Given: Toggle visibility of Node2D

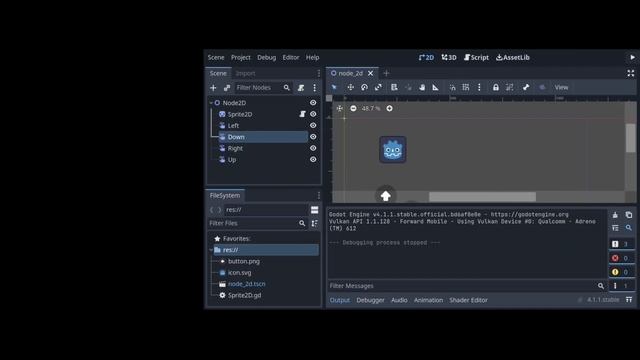Looking at the screenshot, I should pos(313,103).
